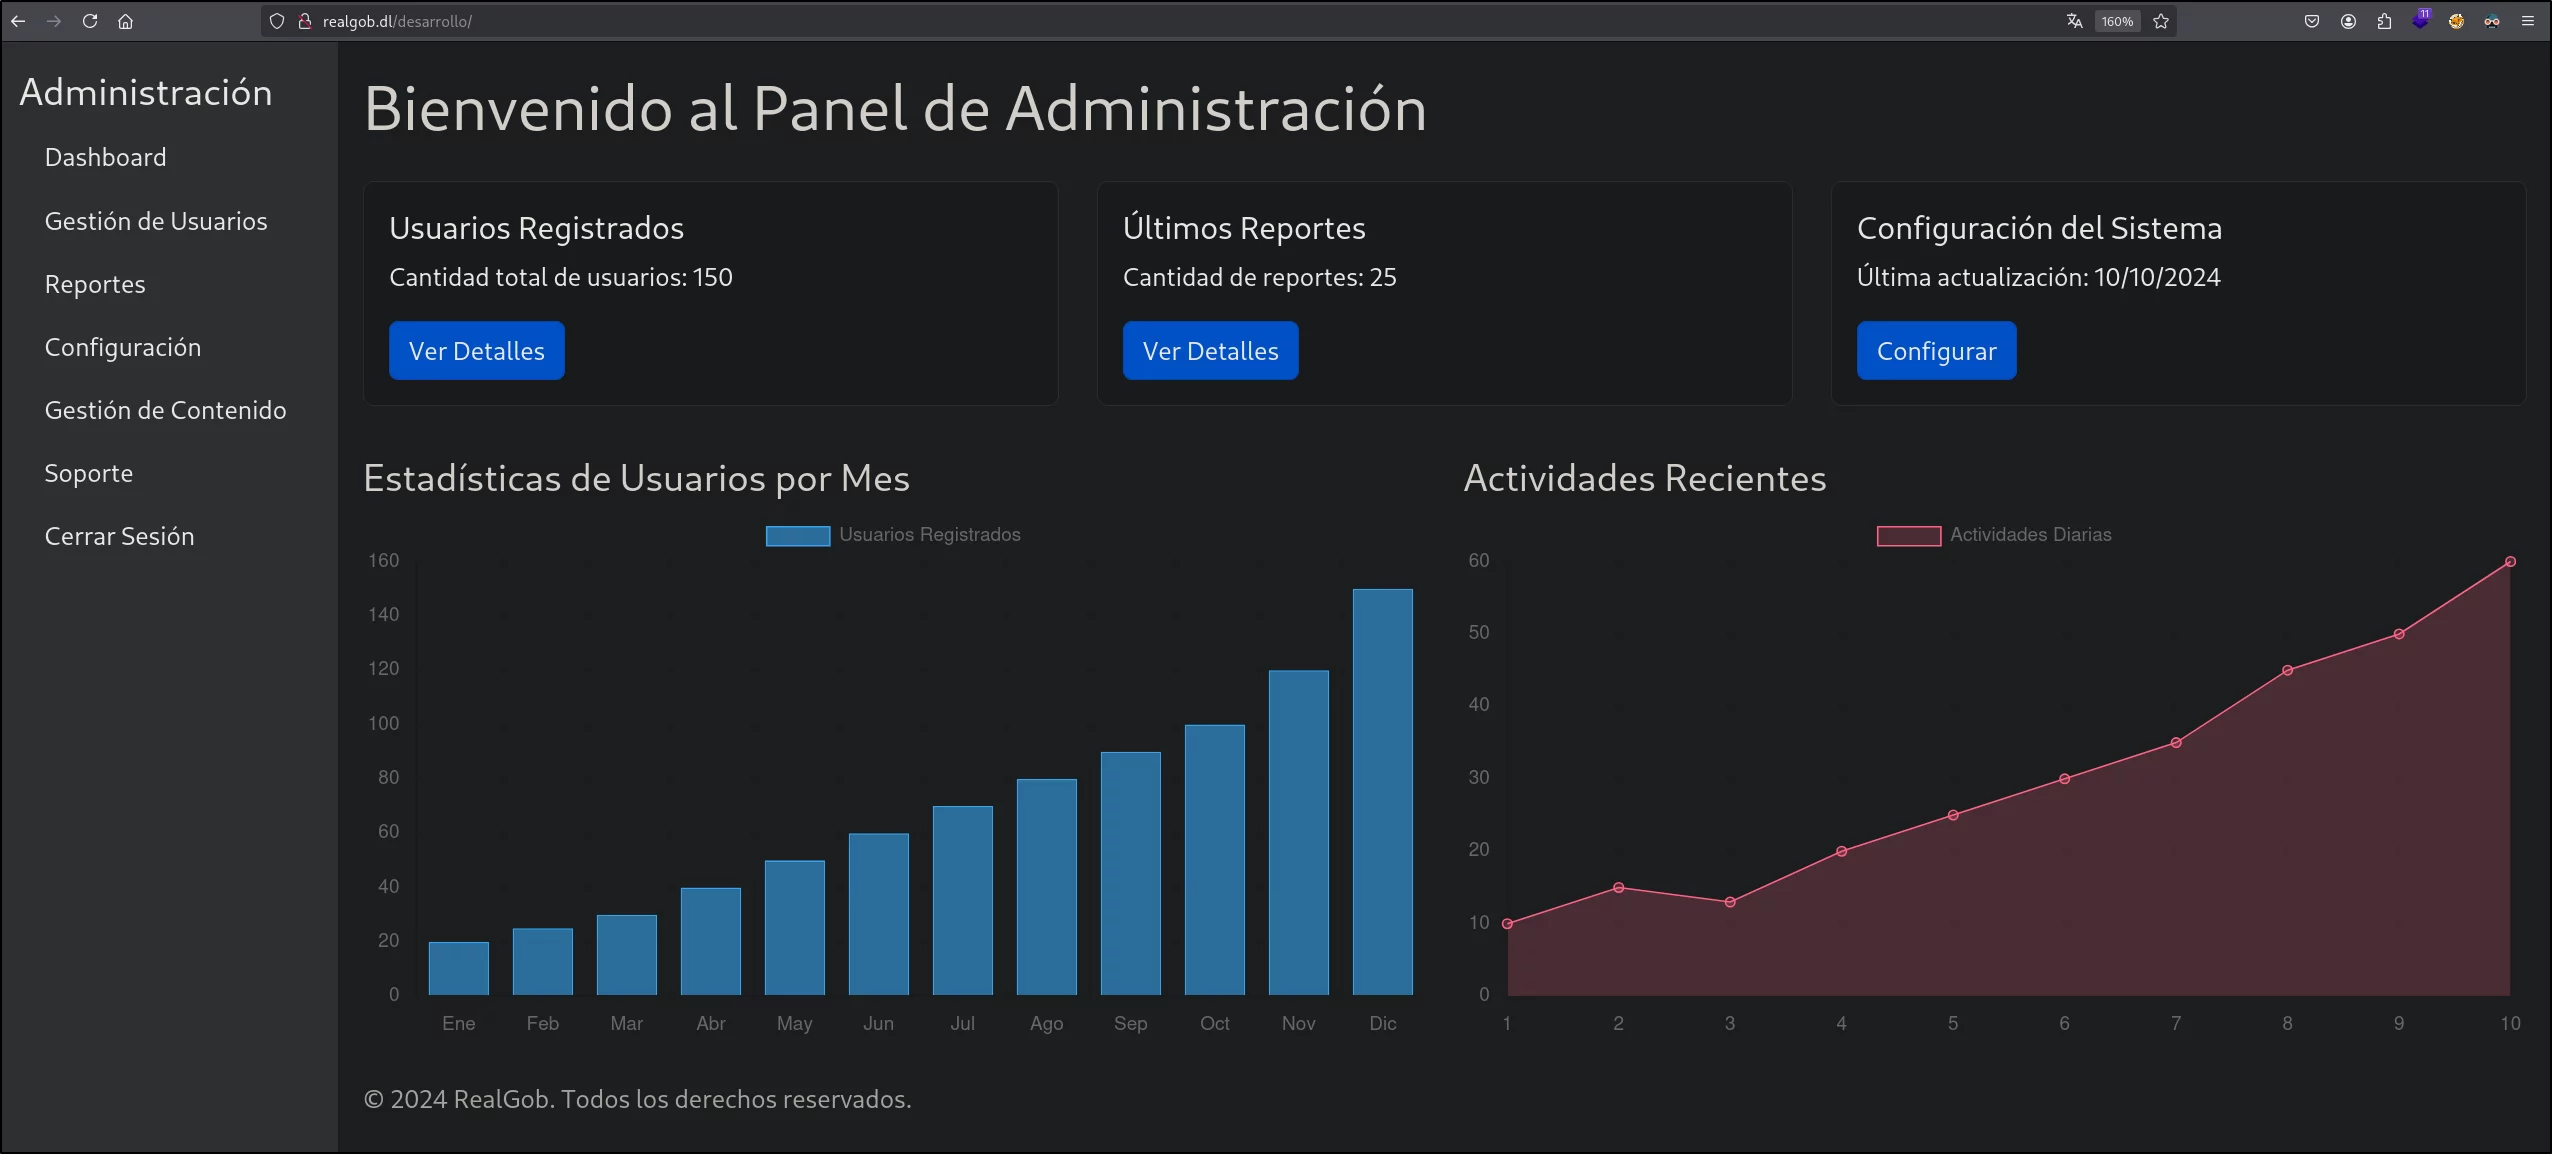
Task: Open the Firefox account icon
Action: (x=2348, y=21)
